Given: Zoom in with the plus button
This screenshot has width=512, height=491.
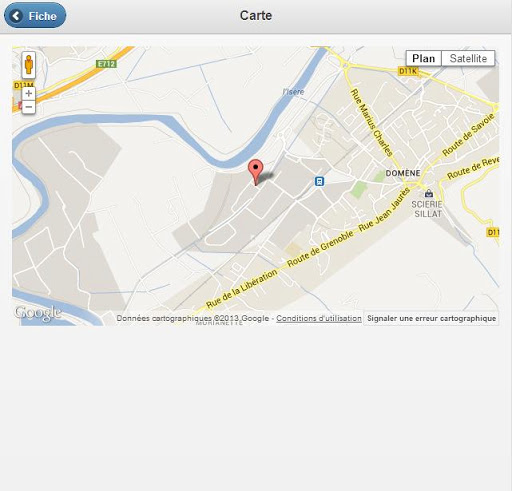Looking at the screenshot, I should coord(29,94).
